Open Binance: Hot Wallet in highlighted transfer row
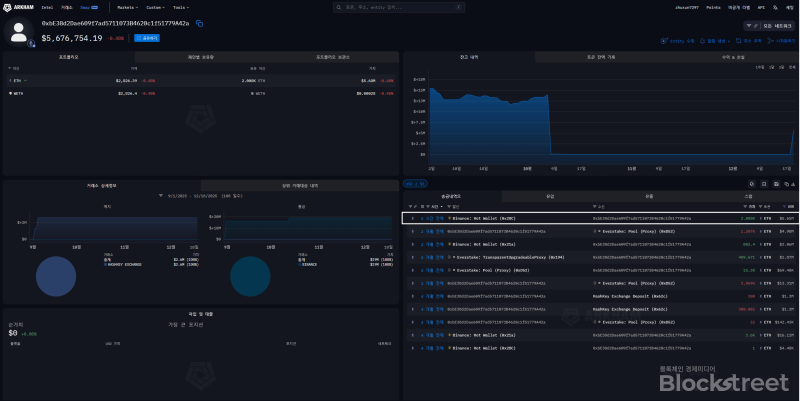 [482, 217]
